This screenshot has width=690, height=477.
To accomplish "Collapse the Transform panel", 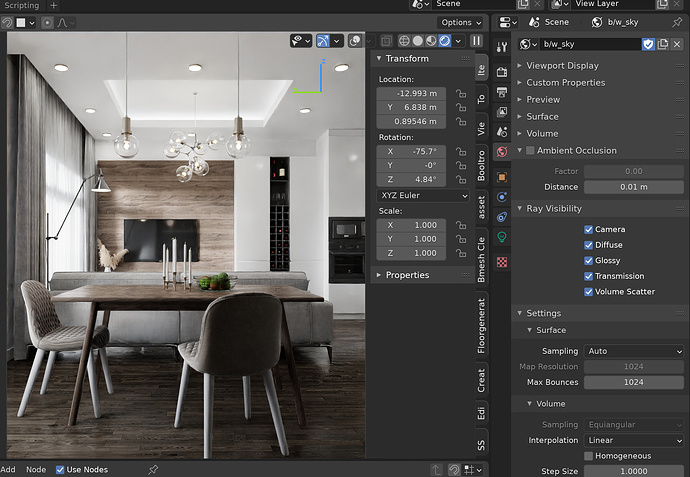I will (x=378, y=59).
